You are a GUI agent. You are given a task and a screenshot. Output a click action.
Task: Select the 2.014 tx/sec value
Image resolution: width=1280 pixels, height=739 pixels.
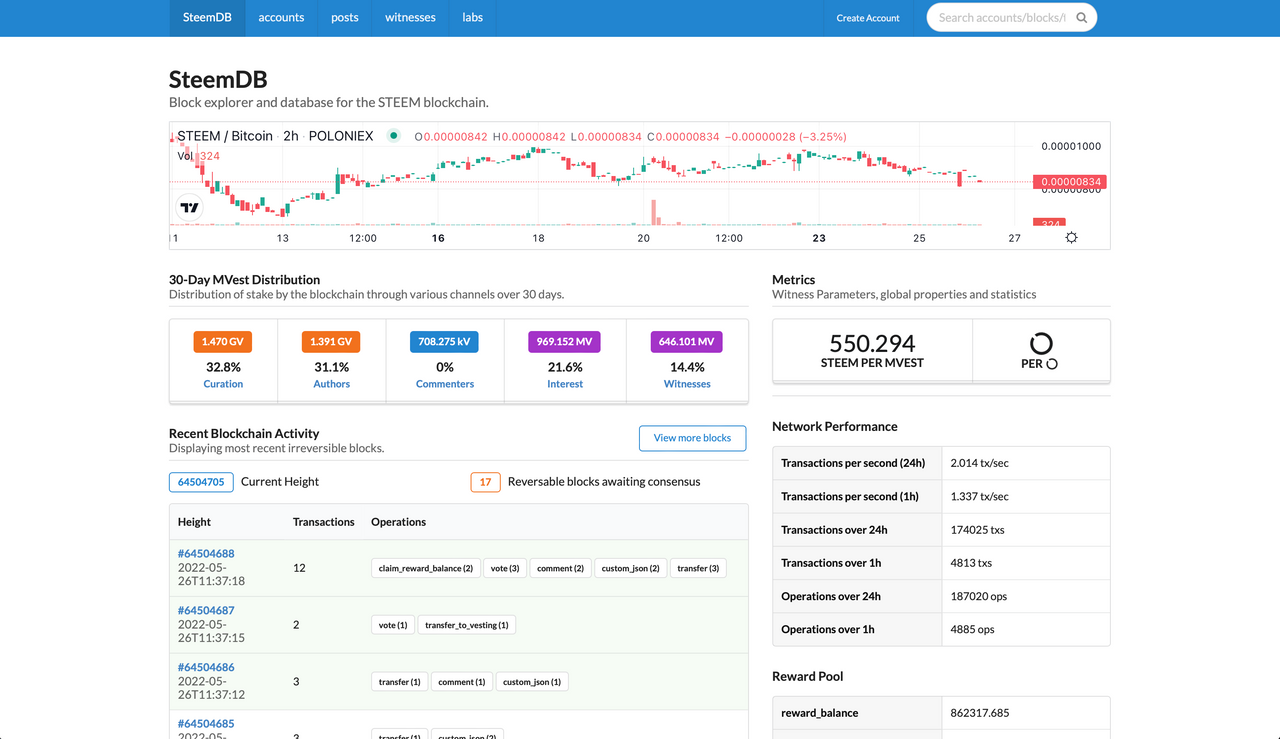tap(979, 463)
